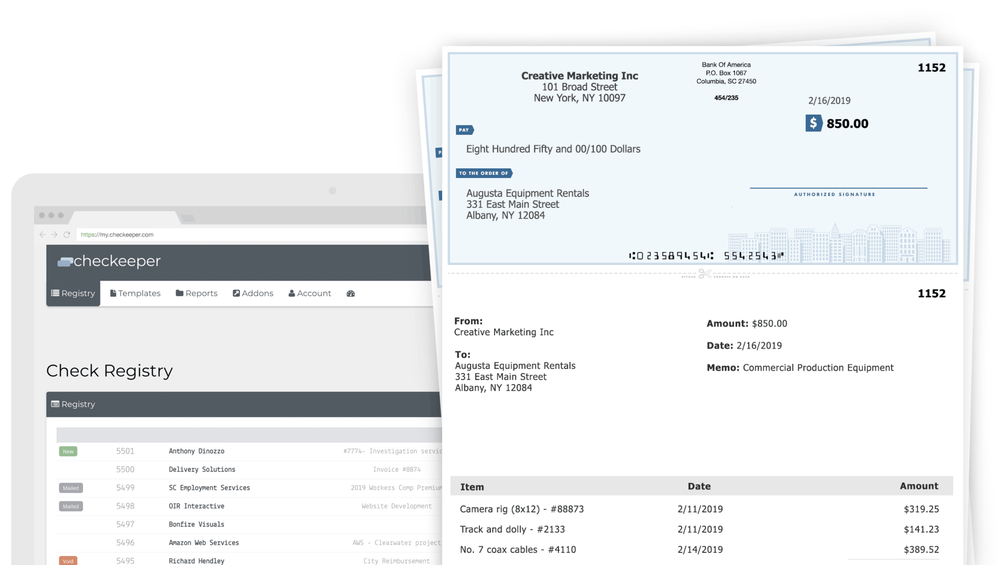Select the Delivery Solutions registry row
Screen dimensions: 1000x565
click(x=249, y=469)
